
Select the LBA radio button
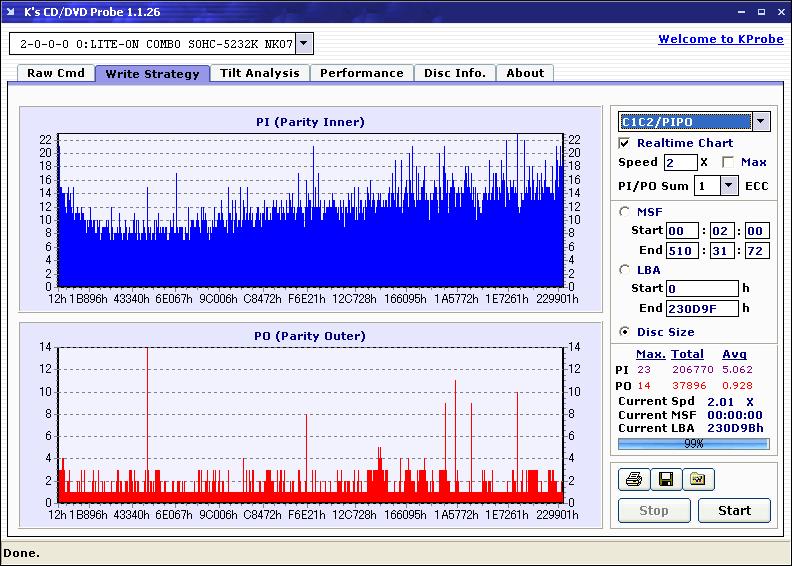(x=625, y=269)
